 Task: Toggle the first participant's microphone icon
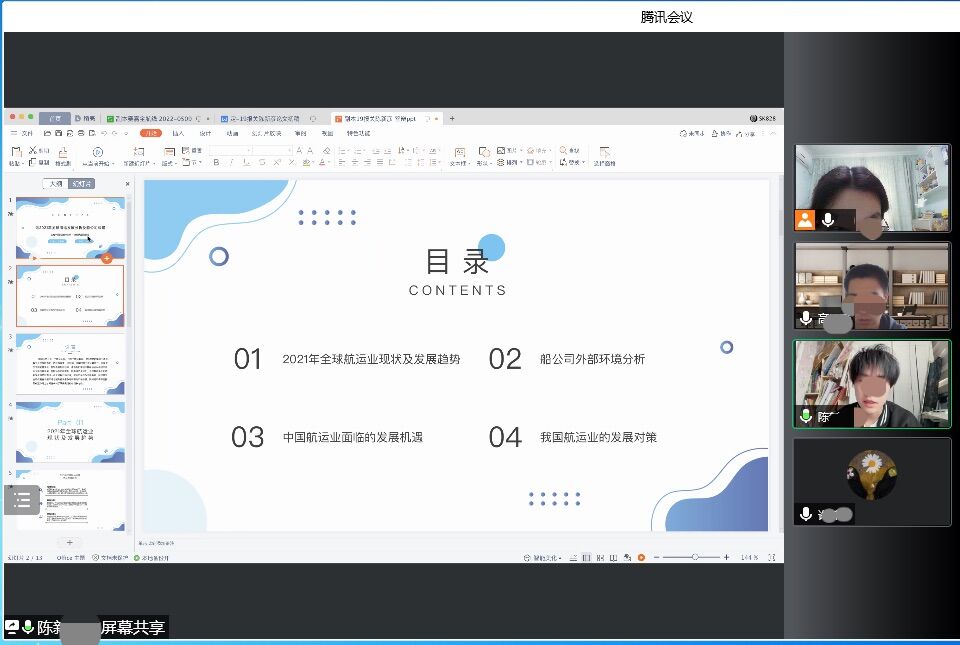(828, 220)
